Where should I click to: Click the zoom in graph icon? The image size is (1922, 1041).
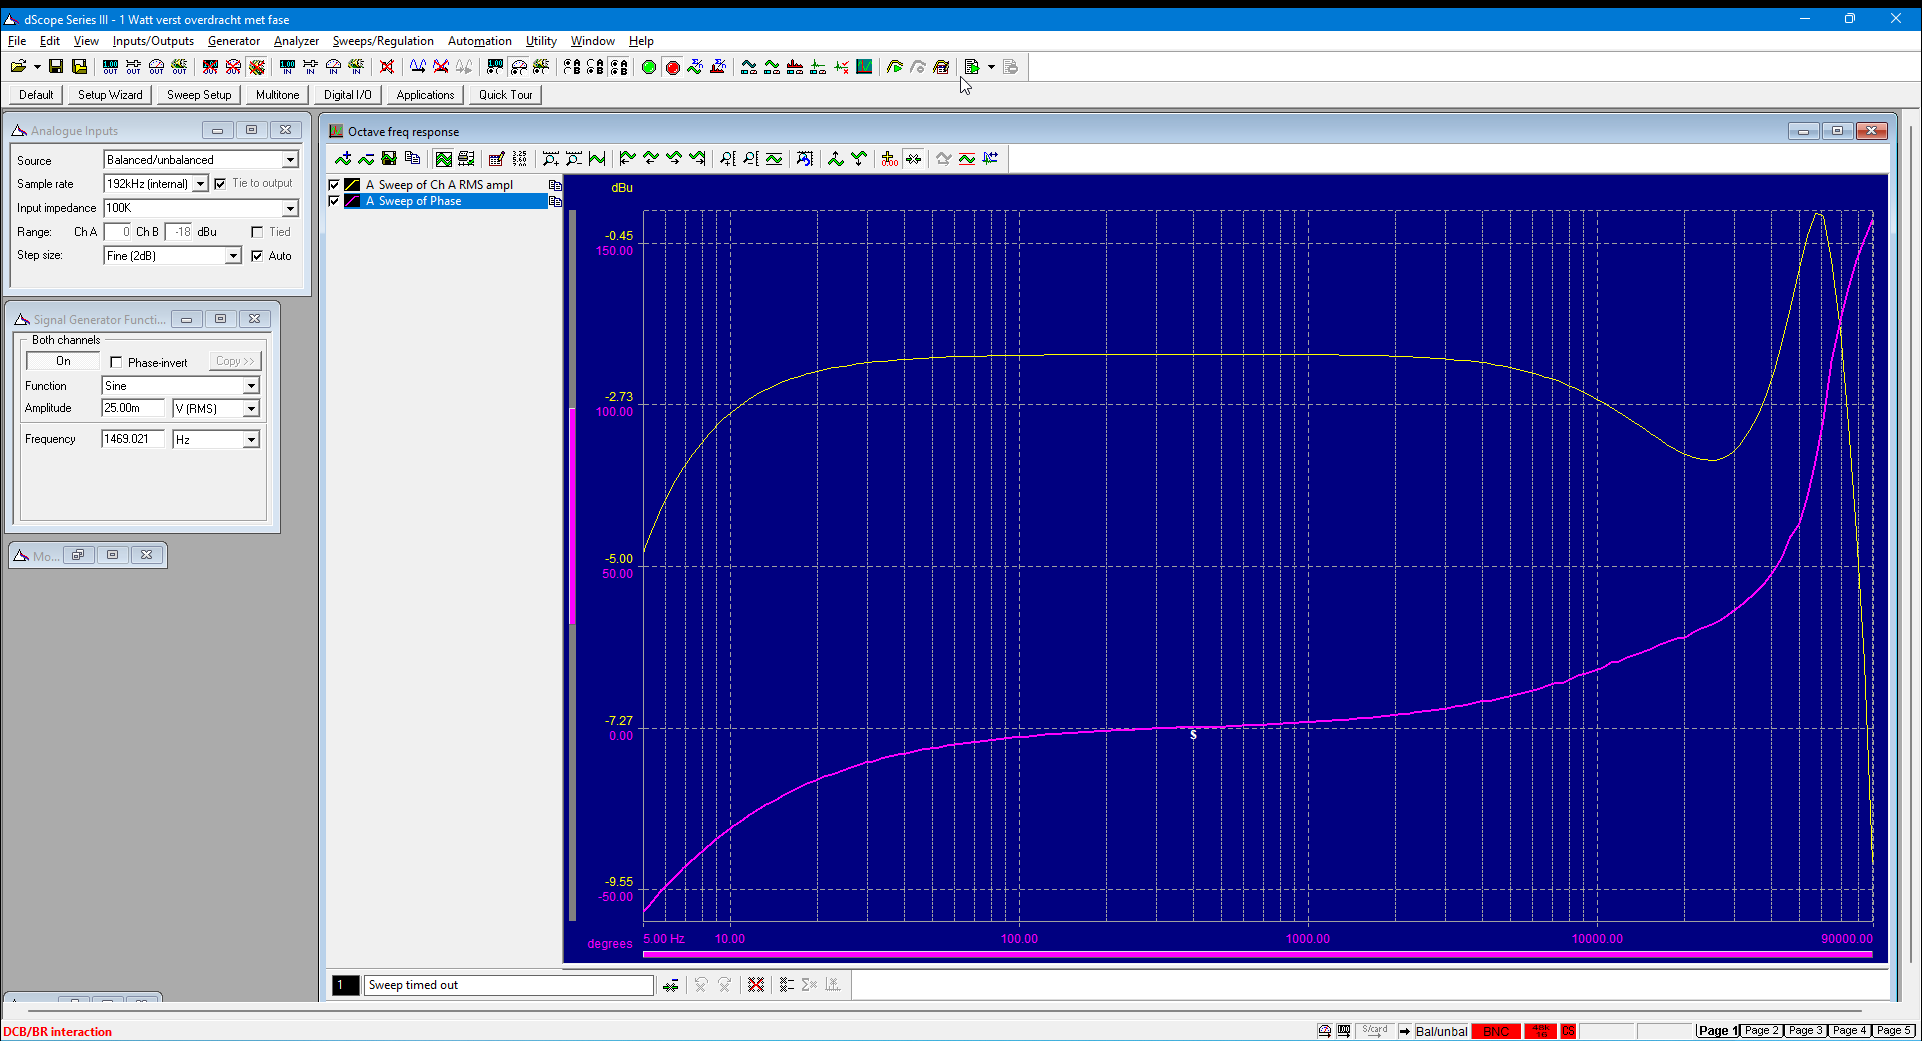(x=551, y=158)
